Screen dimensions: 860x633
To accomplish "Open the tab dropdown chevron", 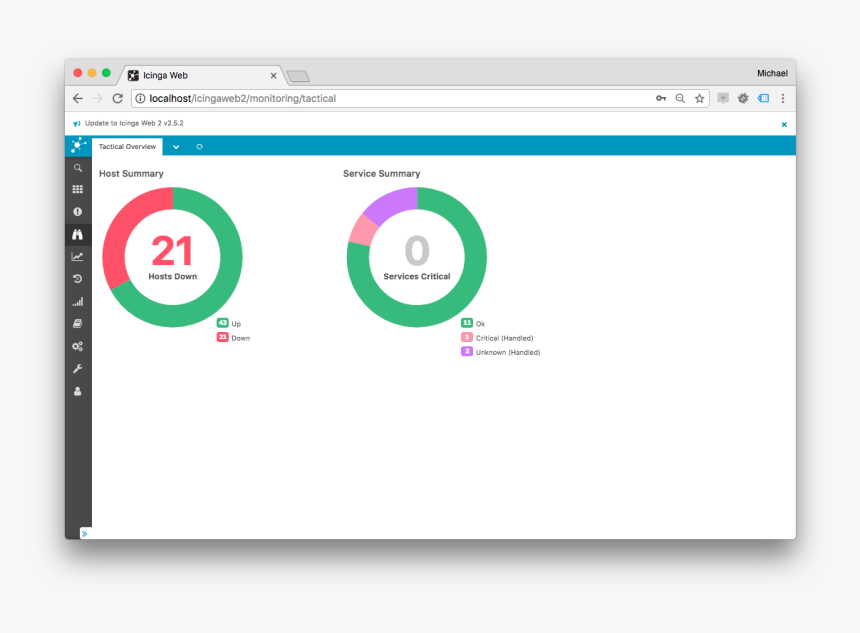I will tap(176, 147).
